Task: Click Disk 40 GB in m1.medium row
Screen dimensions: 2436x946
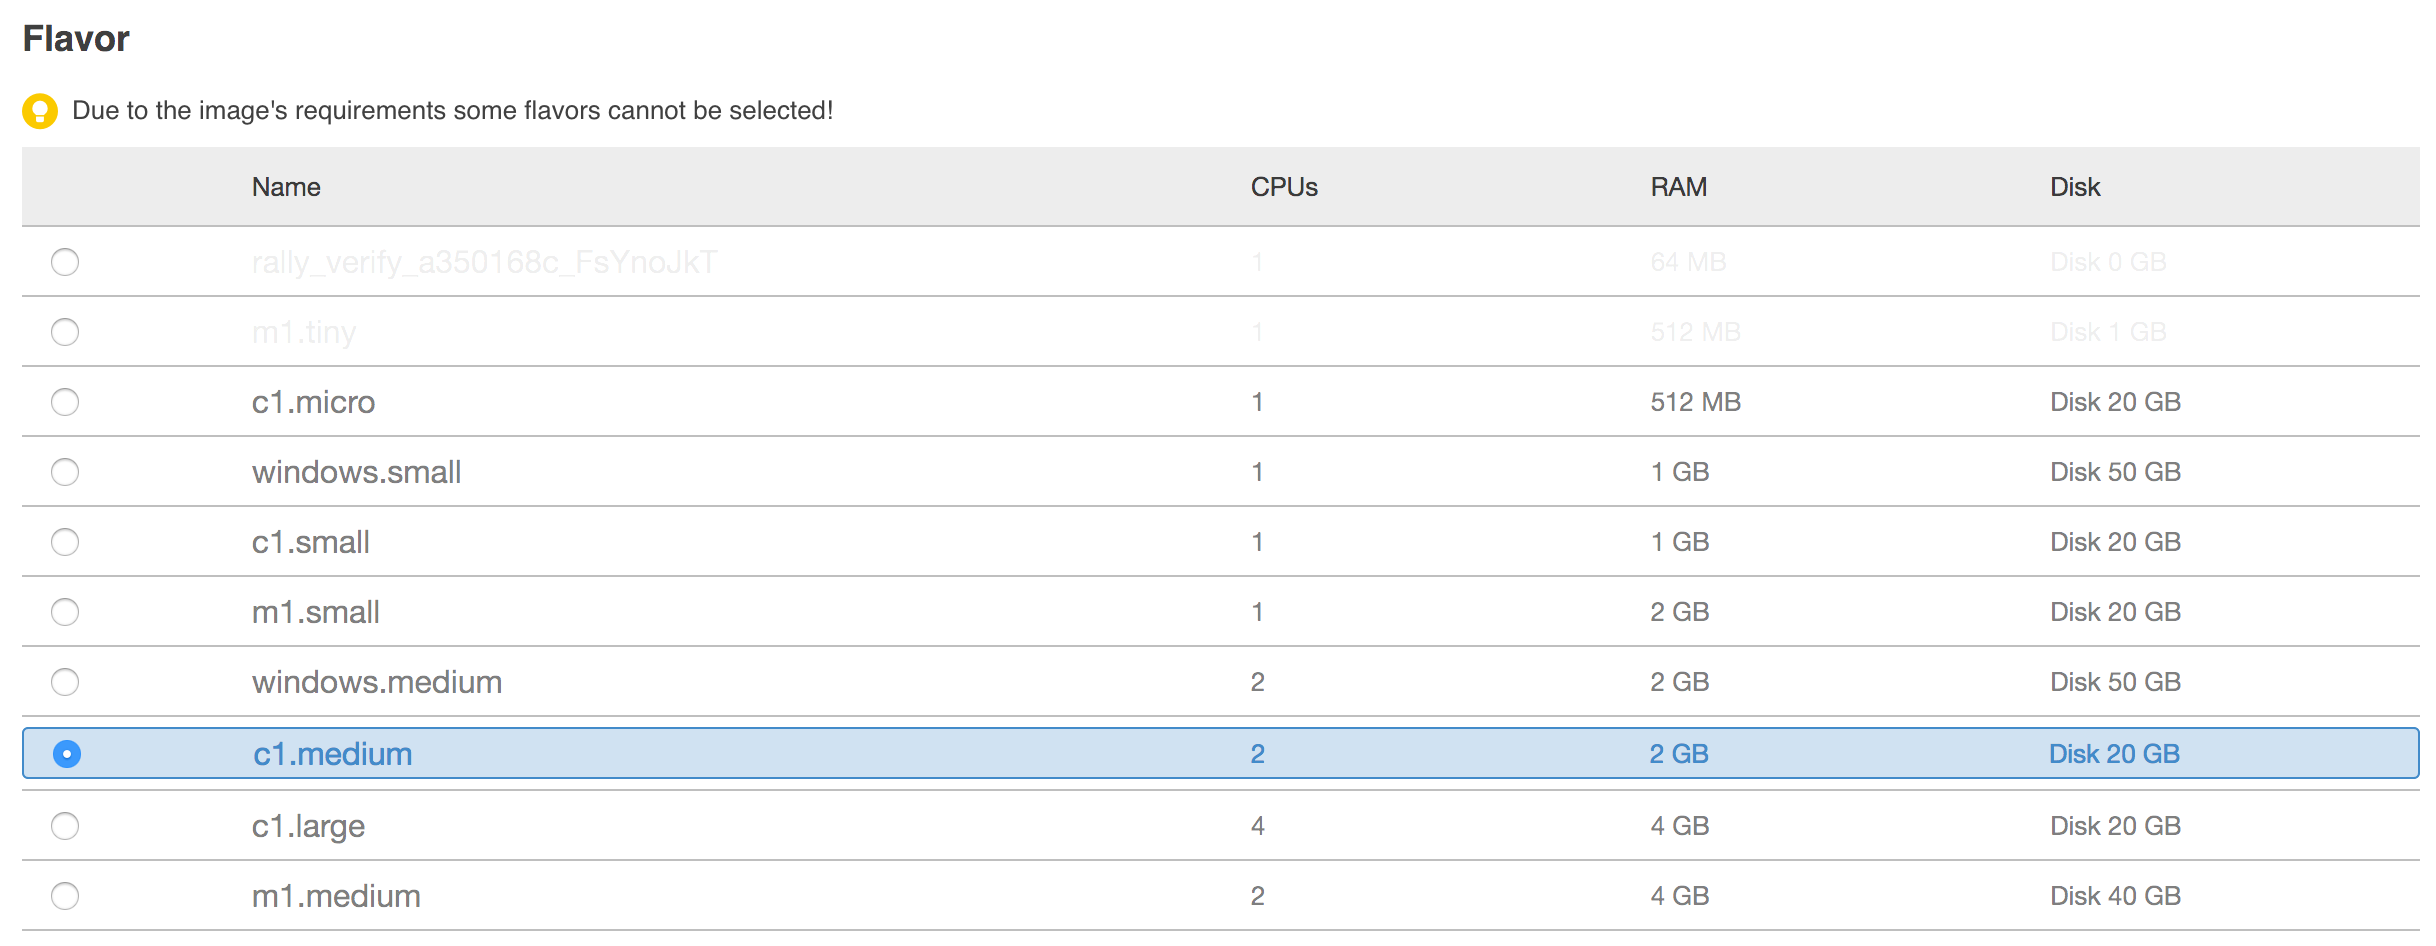Action: coord(2115,896)
